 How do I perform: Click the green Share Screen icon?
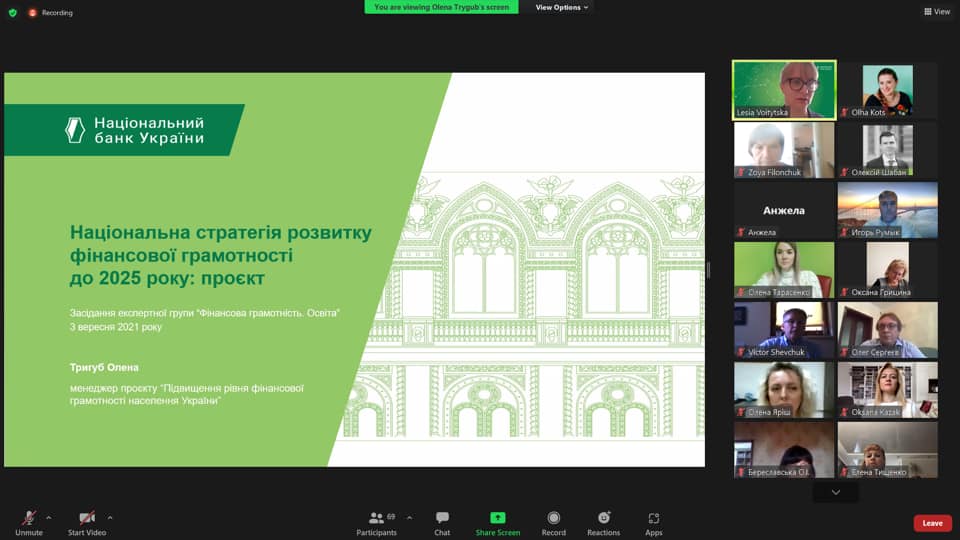(497, 518)
